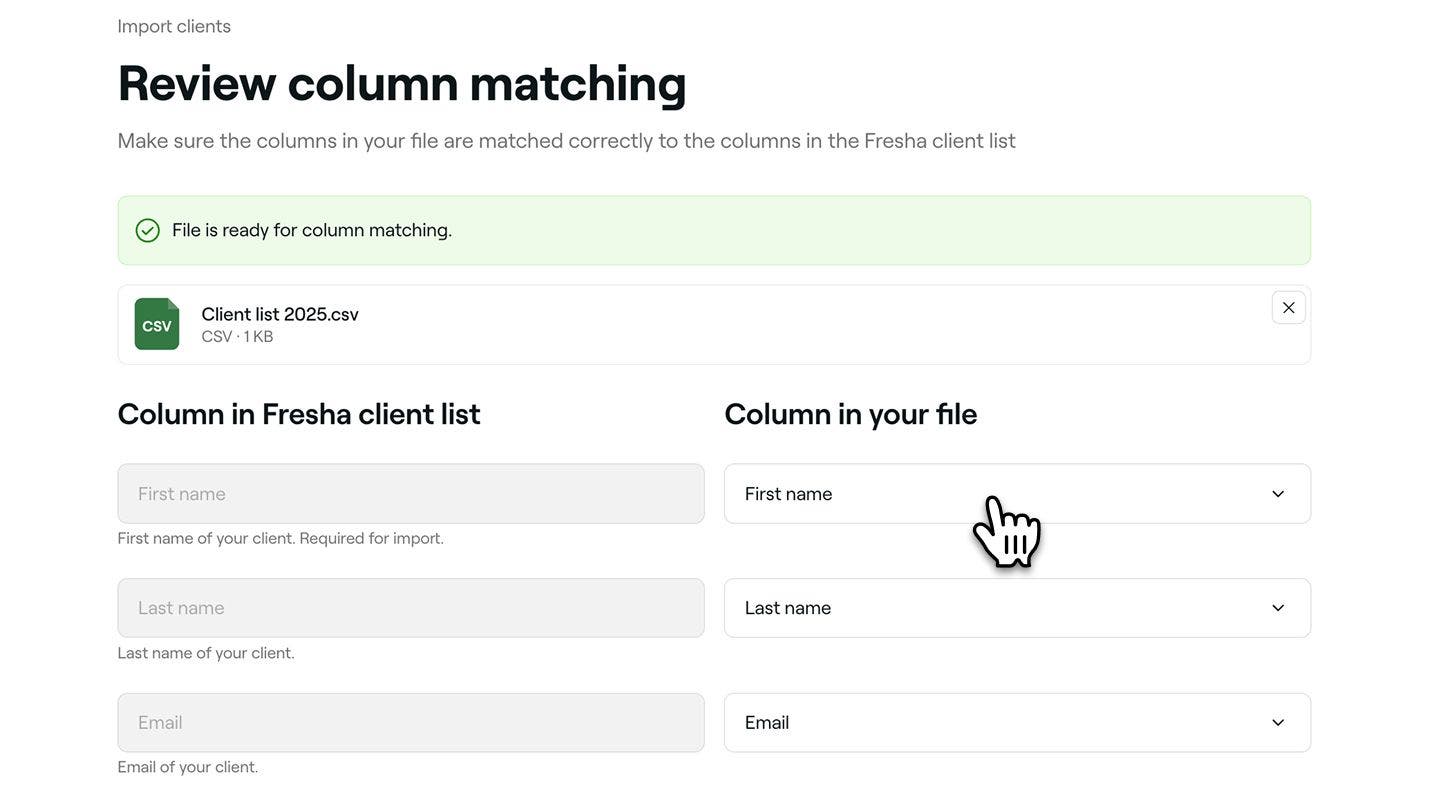Click the disabled First name Fresha field
Image resolution: width=1440 pixels, height=800 pixels.
click(411, 493)
